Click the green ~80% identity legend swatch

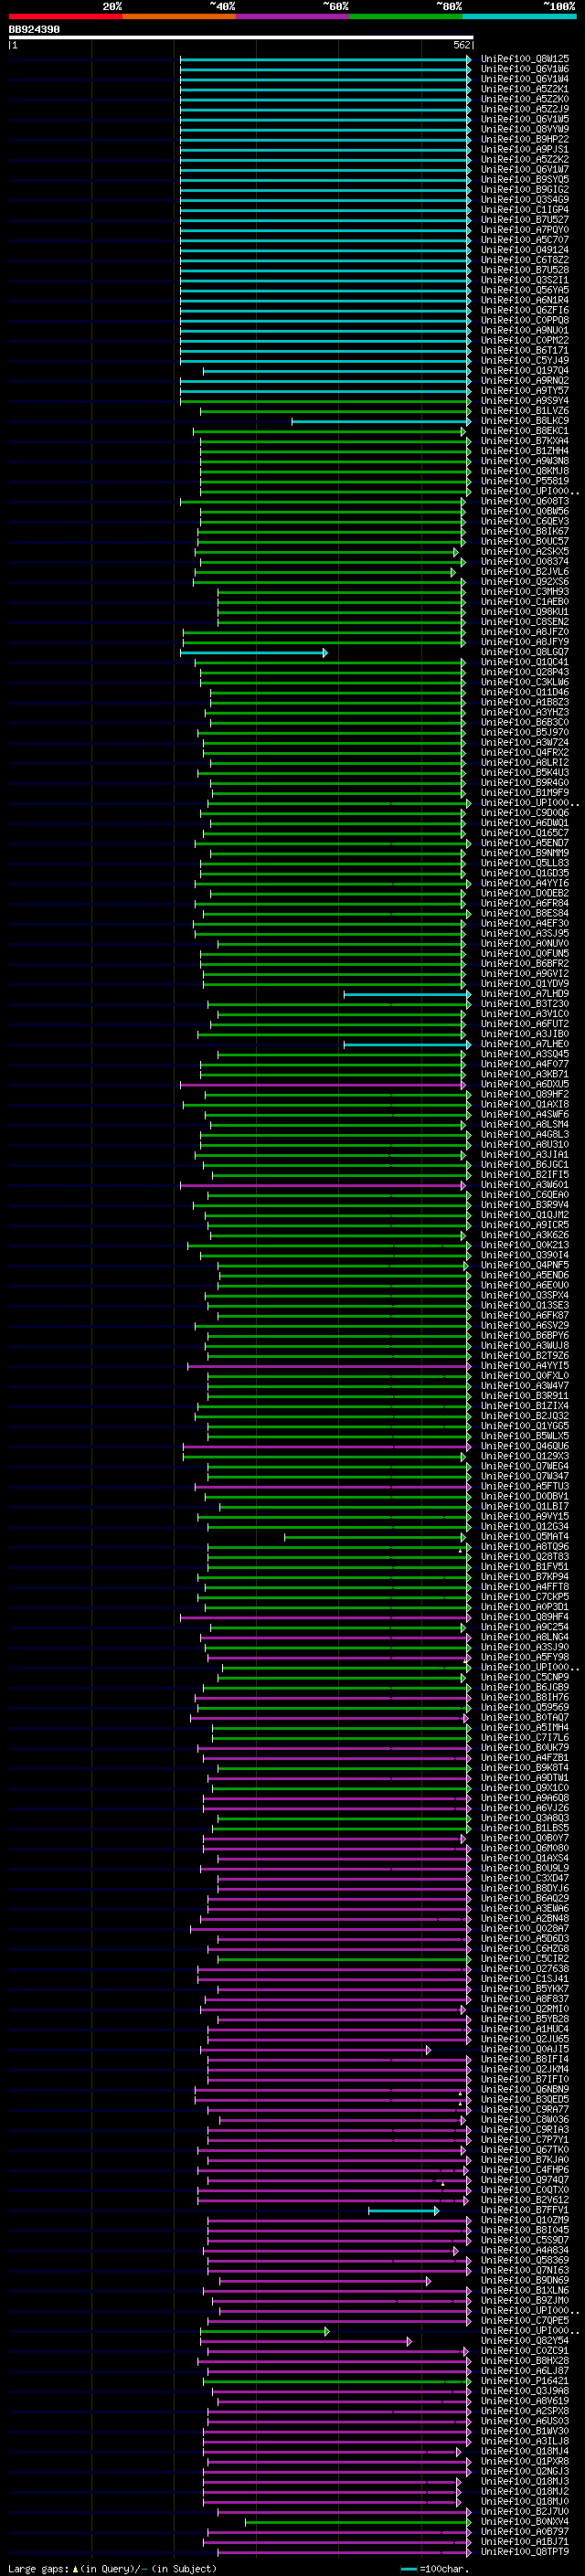pyautogui.click(x=406, y=17)
